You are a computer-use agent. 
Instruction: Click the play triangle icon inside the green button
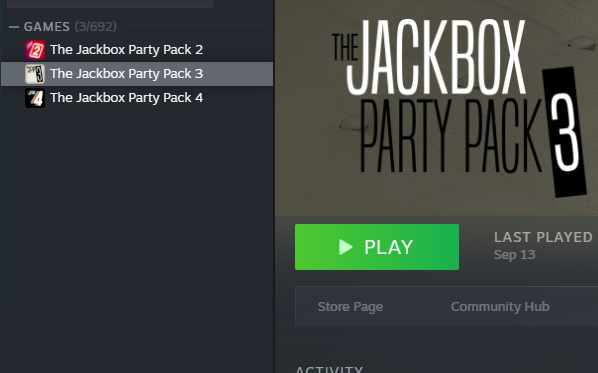click(346, 247)
